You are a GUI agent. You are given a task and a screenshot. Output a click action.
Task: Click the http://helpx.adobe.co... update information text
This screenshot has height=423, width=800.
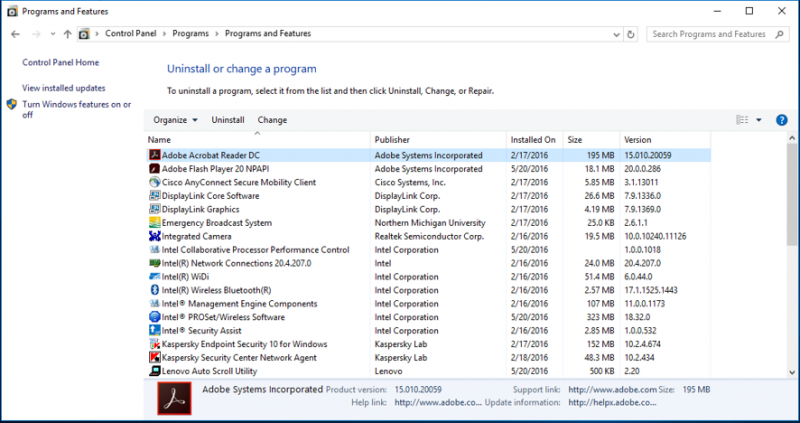point(612,403)
